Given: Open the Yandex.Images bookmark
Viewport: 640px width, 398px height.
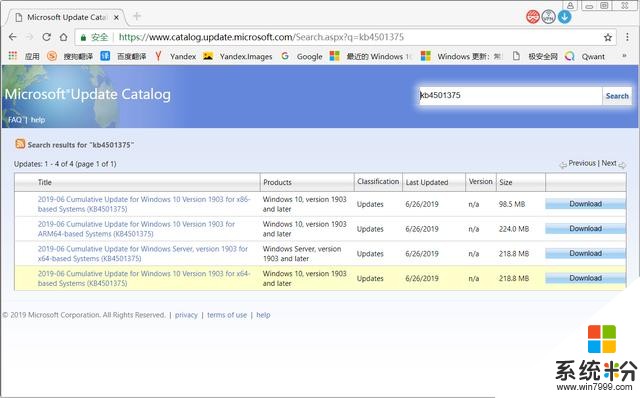Looking at the screenshot, I should coord(238,56).
